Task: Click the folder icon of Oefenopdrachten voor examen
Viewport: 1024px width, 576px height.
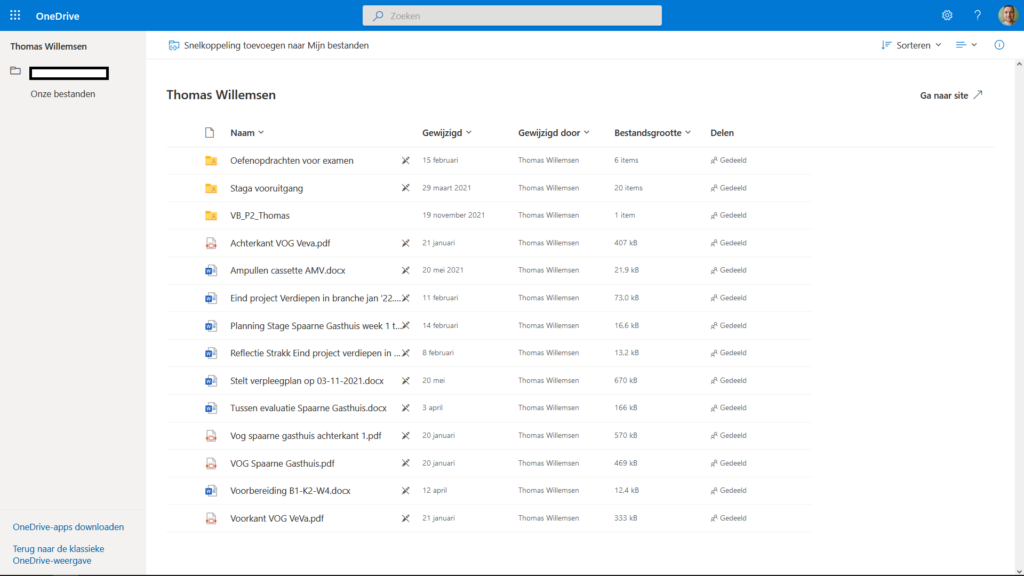Action: point(211,160)
